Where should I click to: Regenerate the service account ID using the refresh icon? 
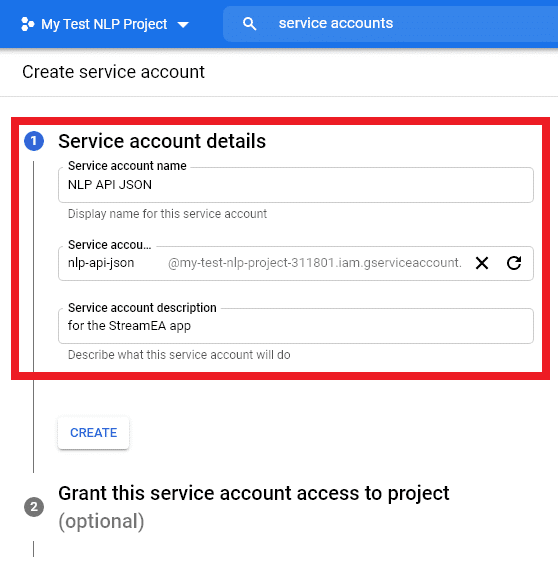514,263
